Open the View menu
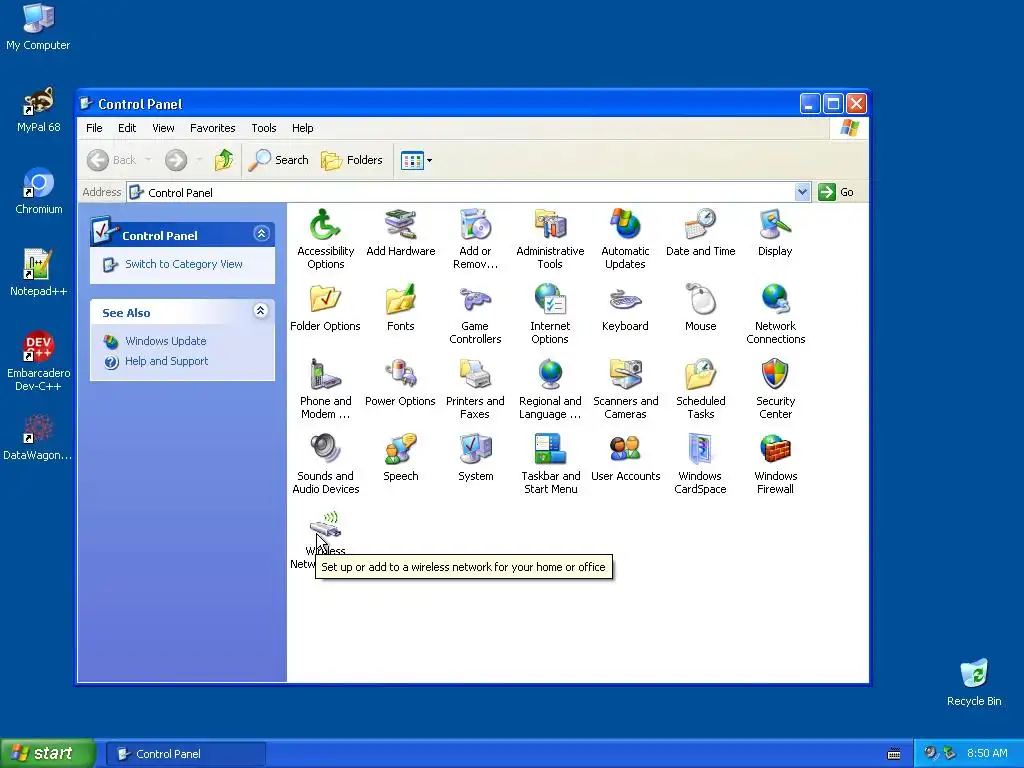The width and height of the screenshot is (1024, 768). pyautogui.click(x=163, y=128)
